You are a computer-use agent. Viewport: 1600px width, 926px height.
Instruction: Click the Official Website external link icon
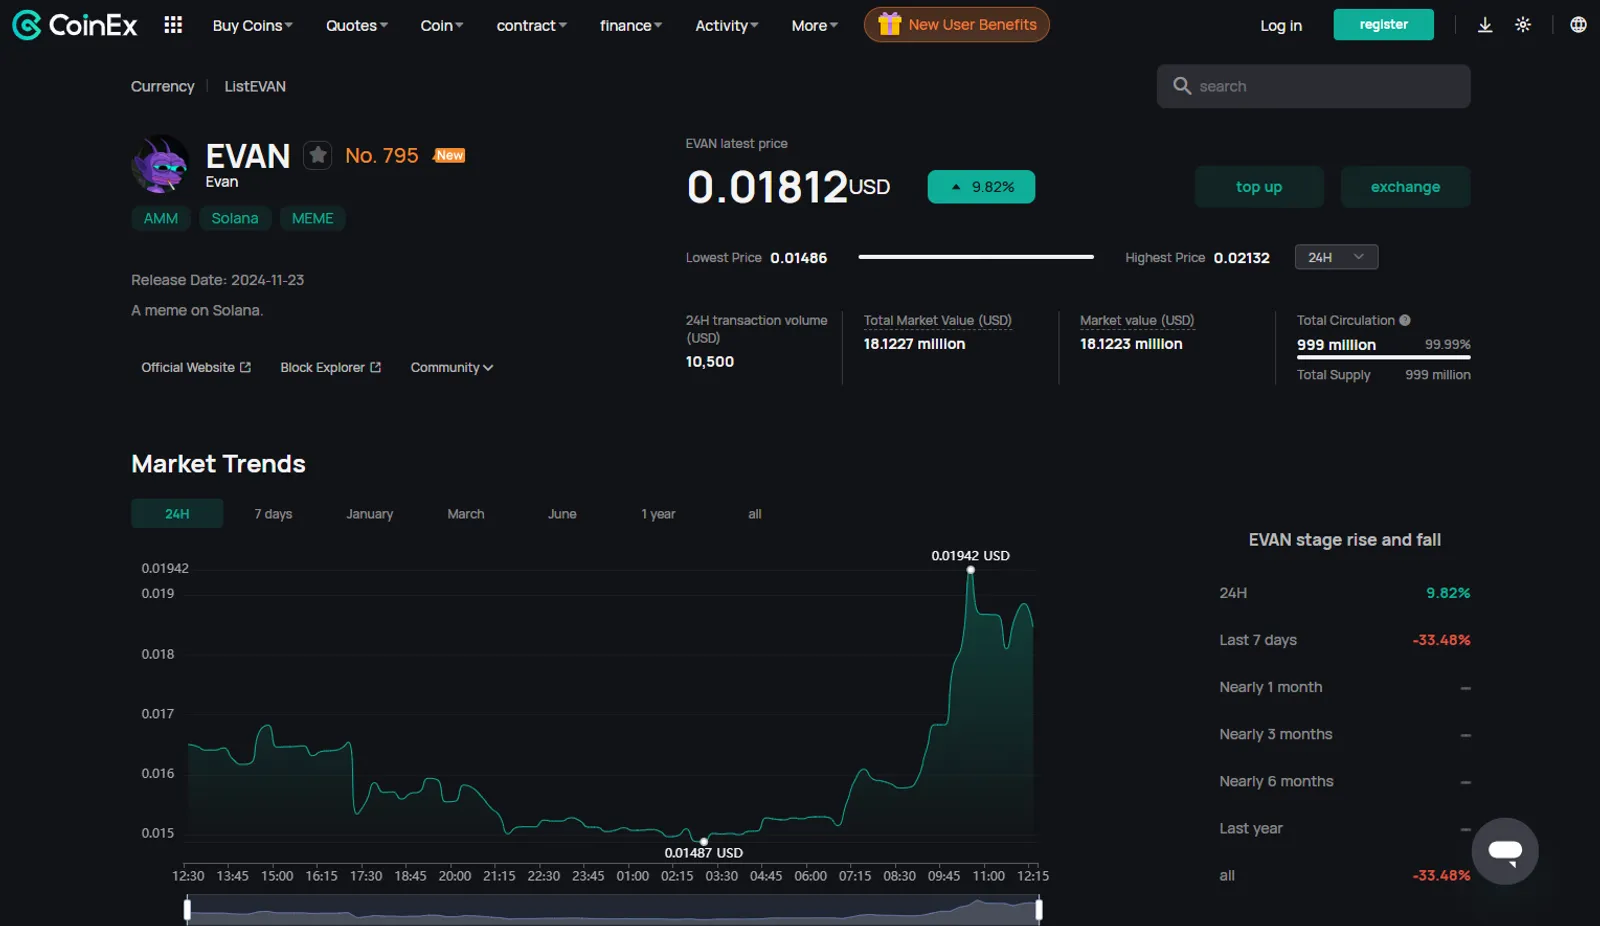(x=245, y=367)
